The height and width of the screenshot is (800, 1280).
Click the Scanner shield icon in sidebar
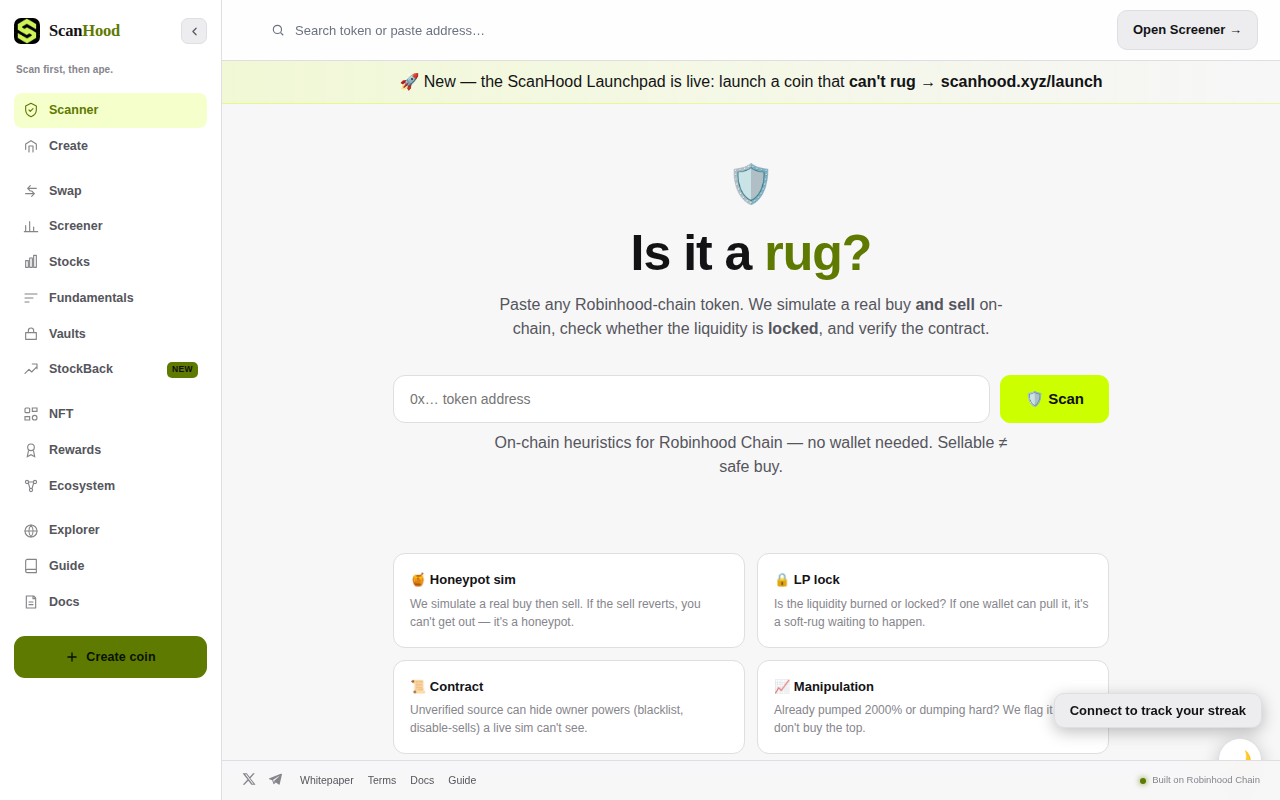click(31, 110)
